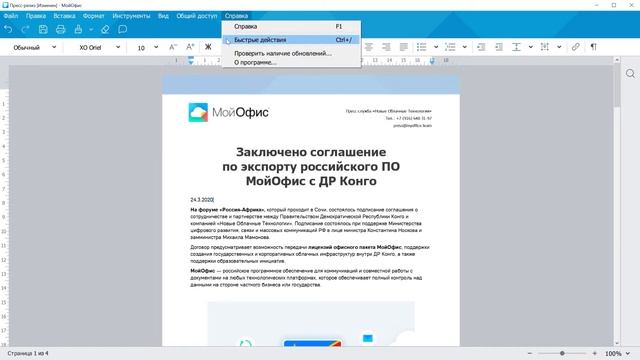Select the copy formatting brush tool

pyautogui.click(x=78, y=29)
